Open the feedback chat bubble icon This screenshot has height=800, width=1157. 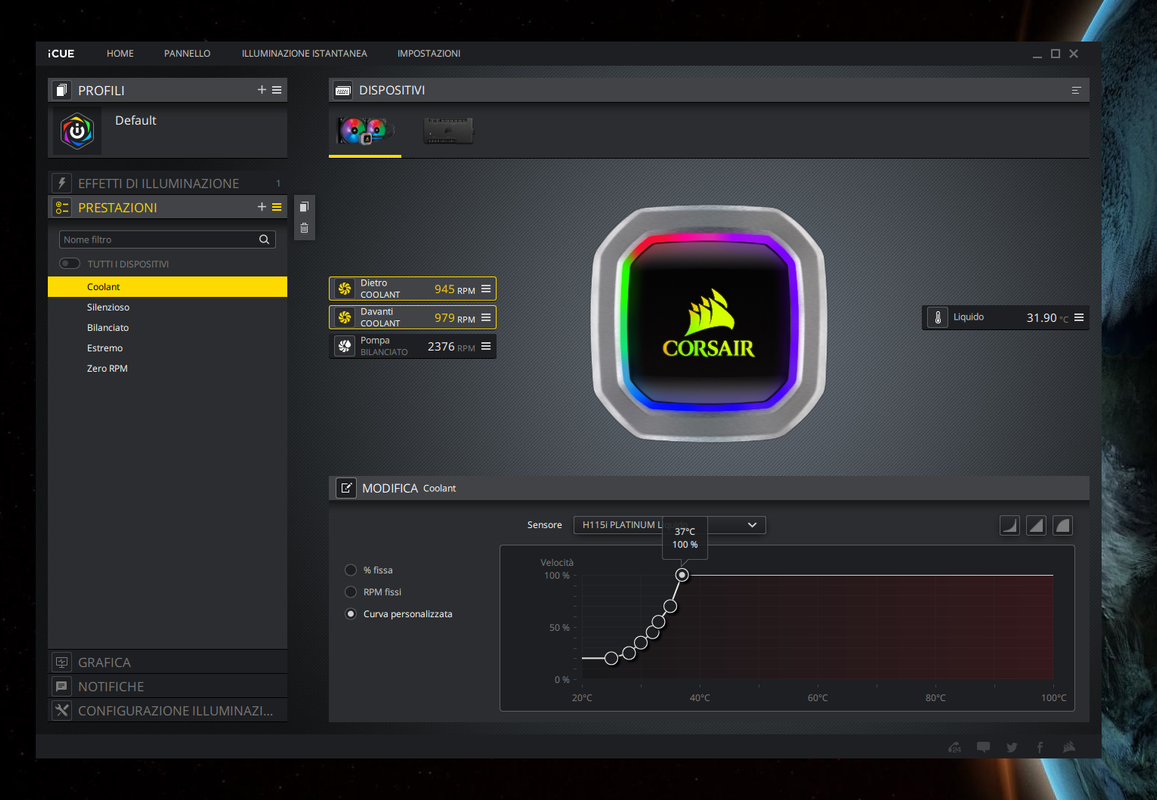click(x=983, y=747)
